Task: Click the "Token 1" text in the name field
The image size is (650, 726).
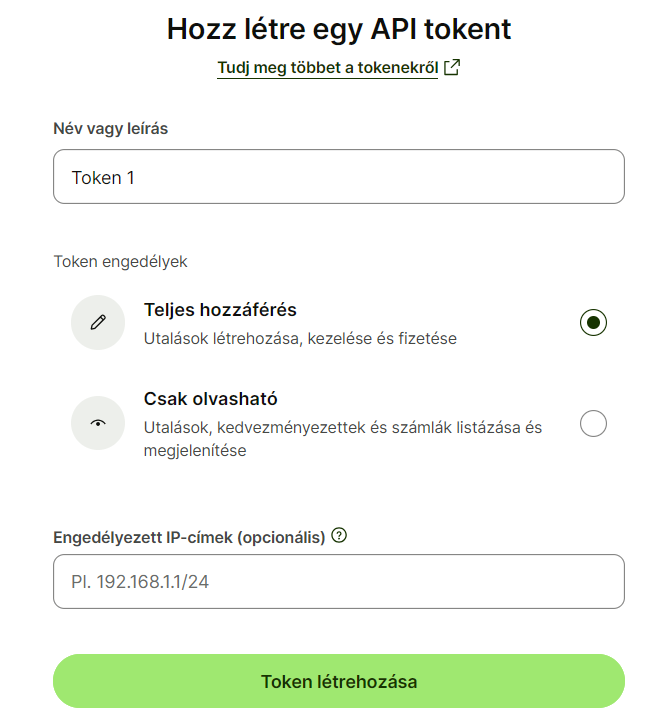Action: (x=103, y=178)
